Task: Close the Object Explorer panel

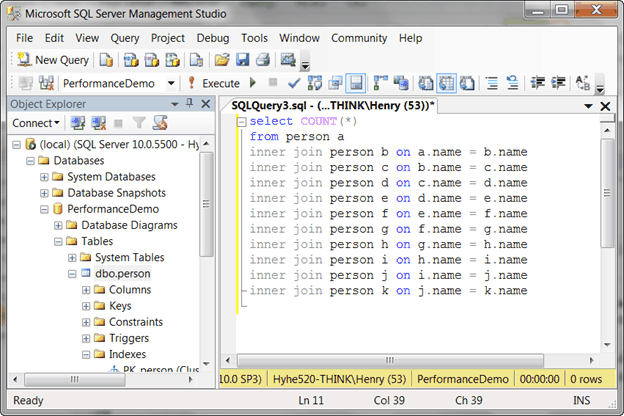Action: pyautogui.click(x=206, y=104)
